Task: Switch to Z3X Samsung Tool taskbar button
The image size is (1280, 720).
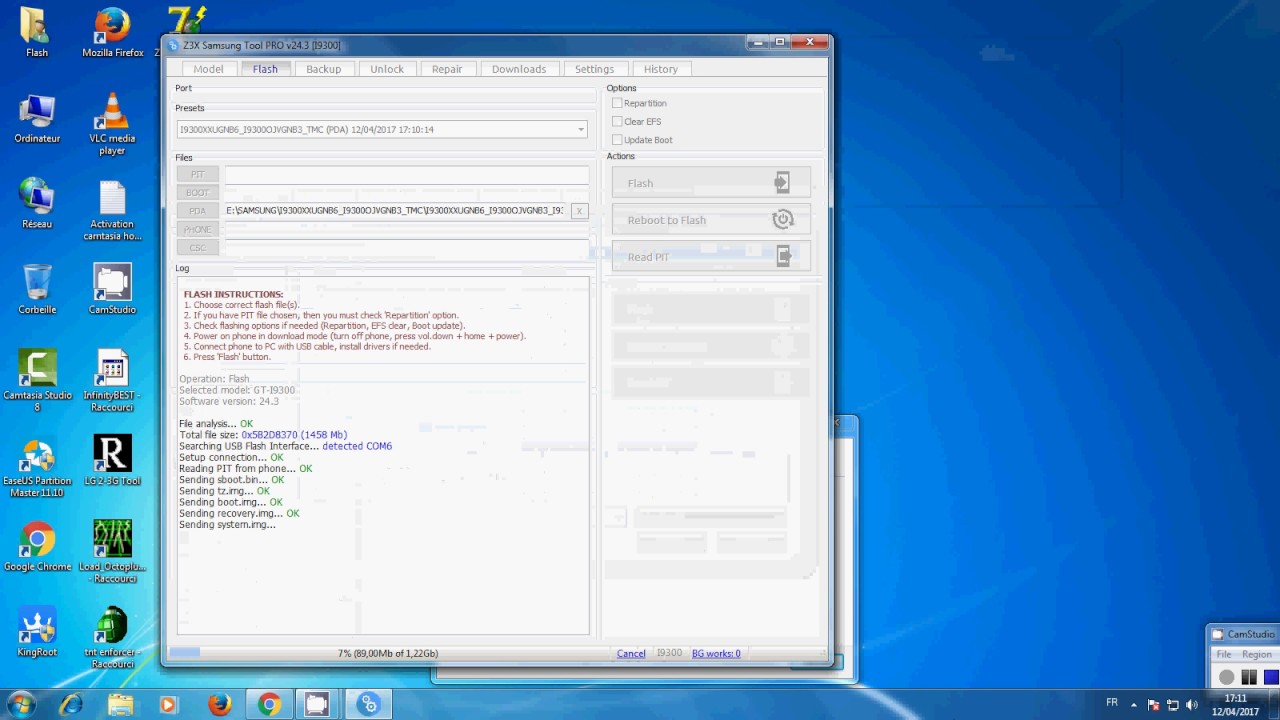Action: (368, 705)
